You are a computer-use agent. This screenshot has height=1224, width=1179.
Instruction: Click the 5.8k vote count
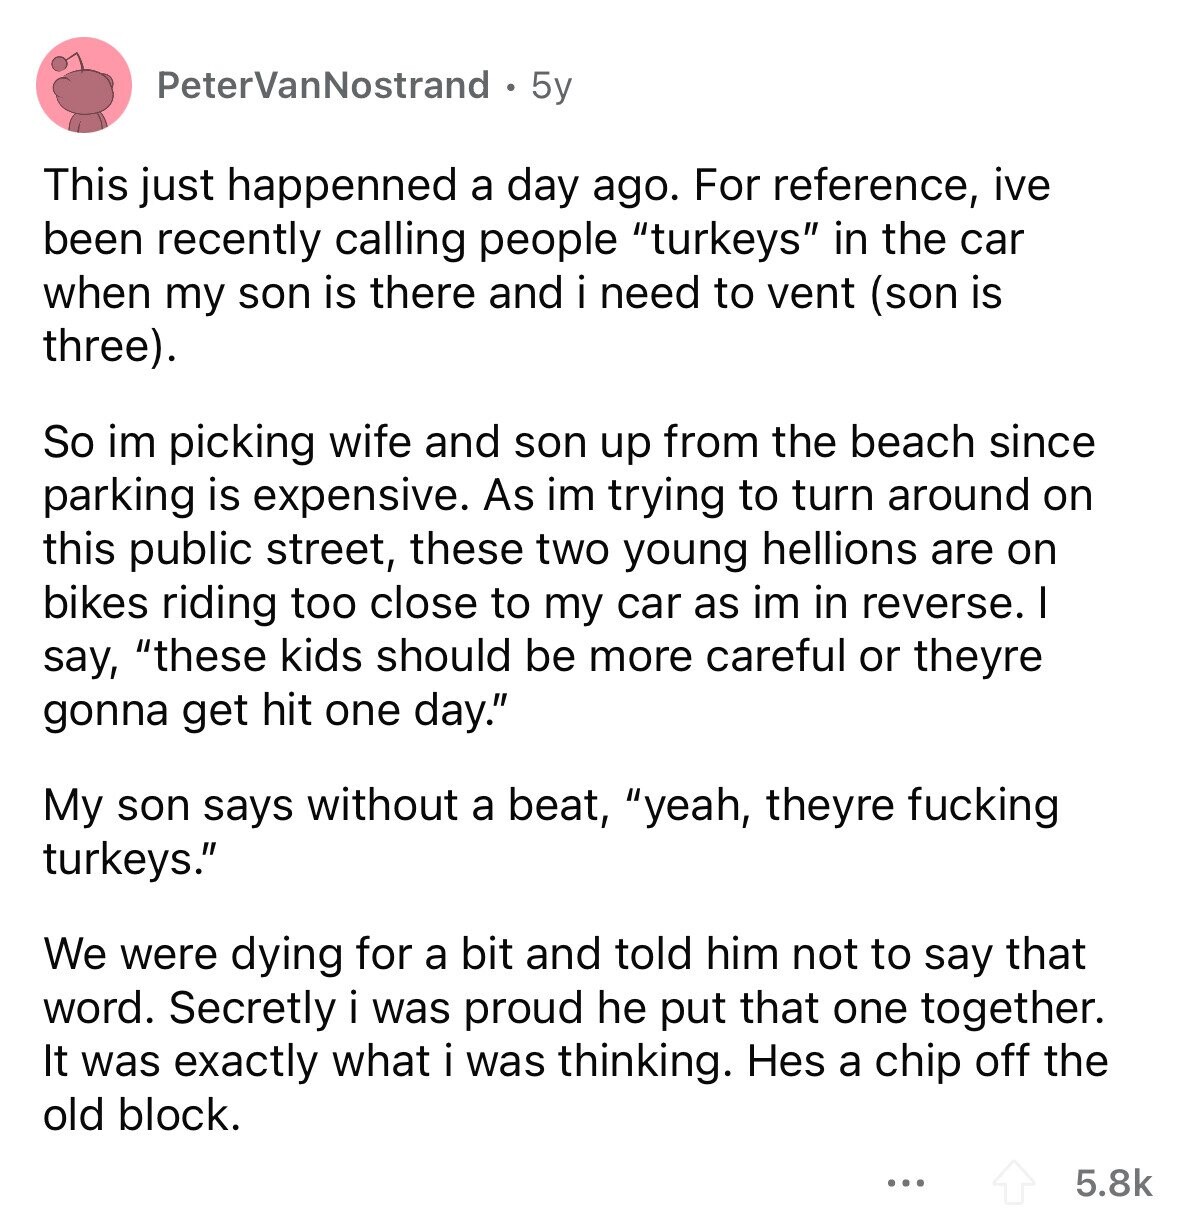[1114, 1184]
